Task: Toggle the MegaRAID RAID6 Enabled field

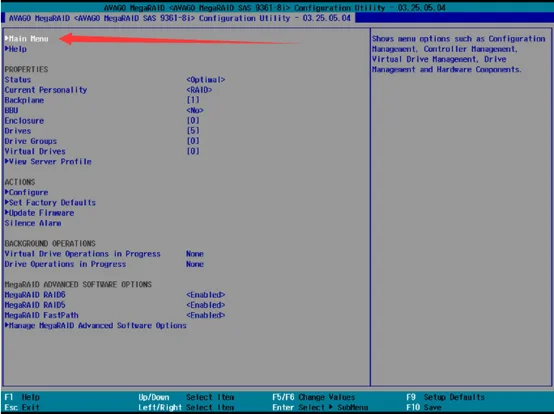Action: click(206, 295)
